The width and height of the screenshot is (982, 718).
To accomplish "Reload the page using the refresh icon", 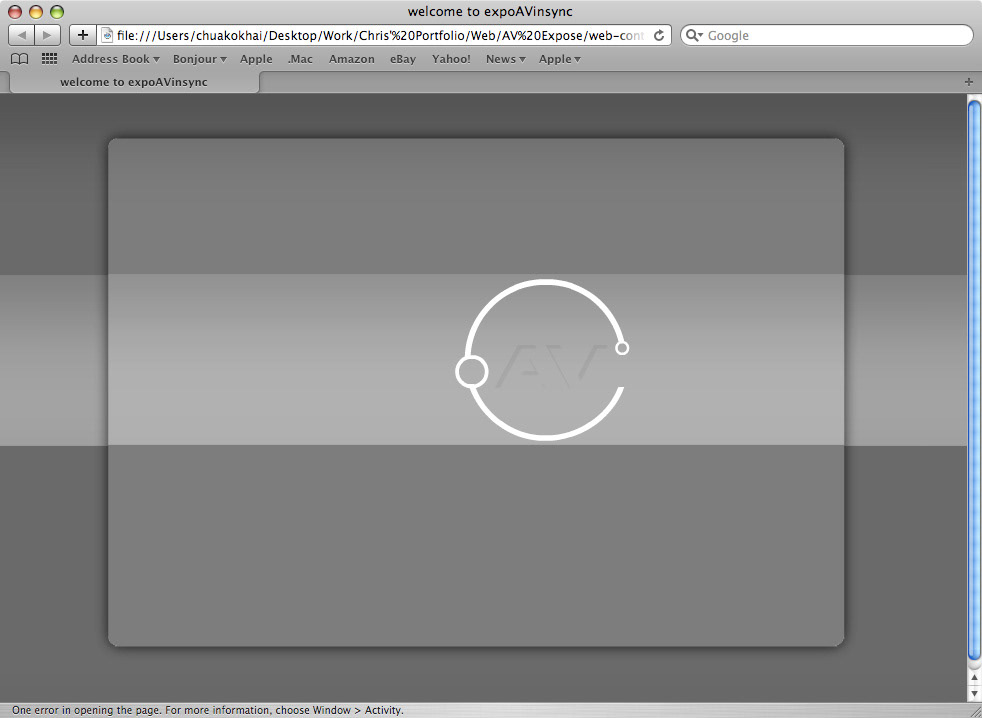I will (x=659, y=36).
